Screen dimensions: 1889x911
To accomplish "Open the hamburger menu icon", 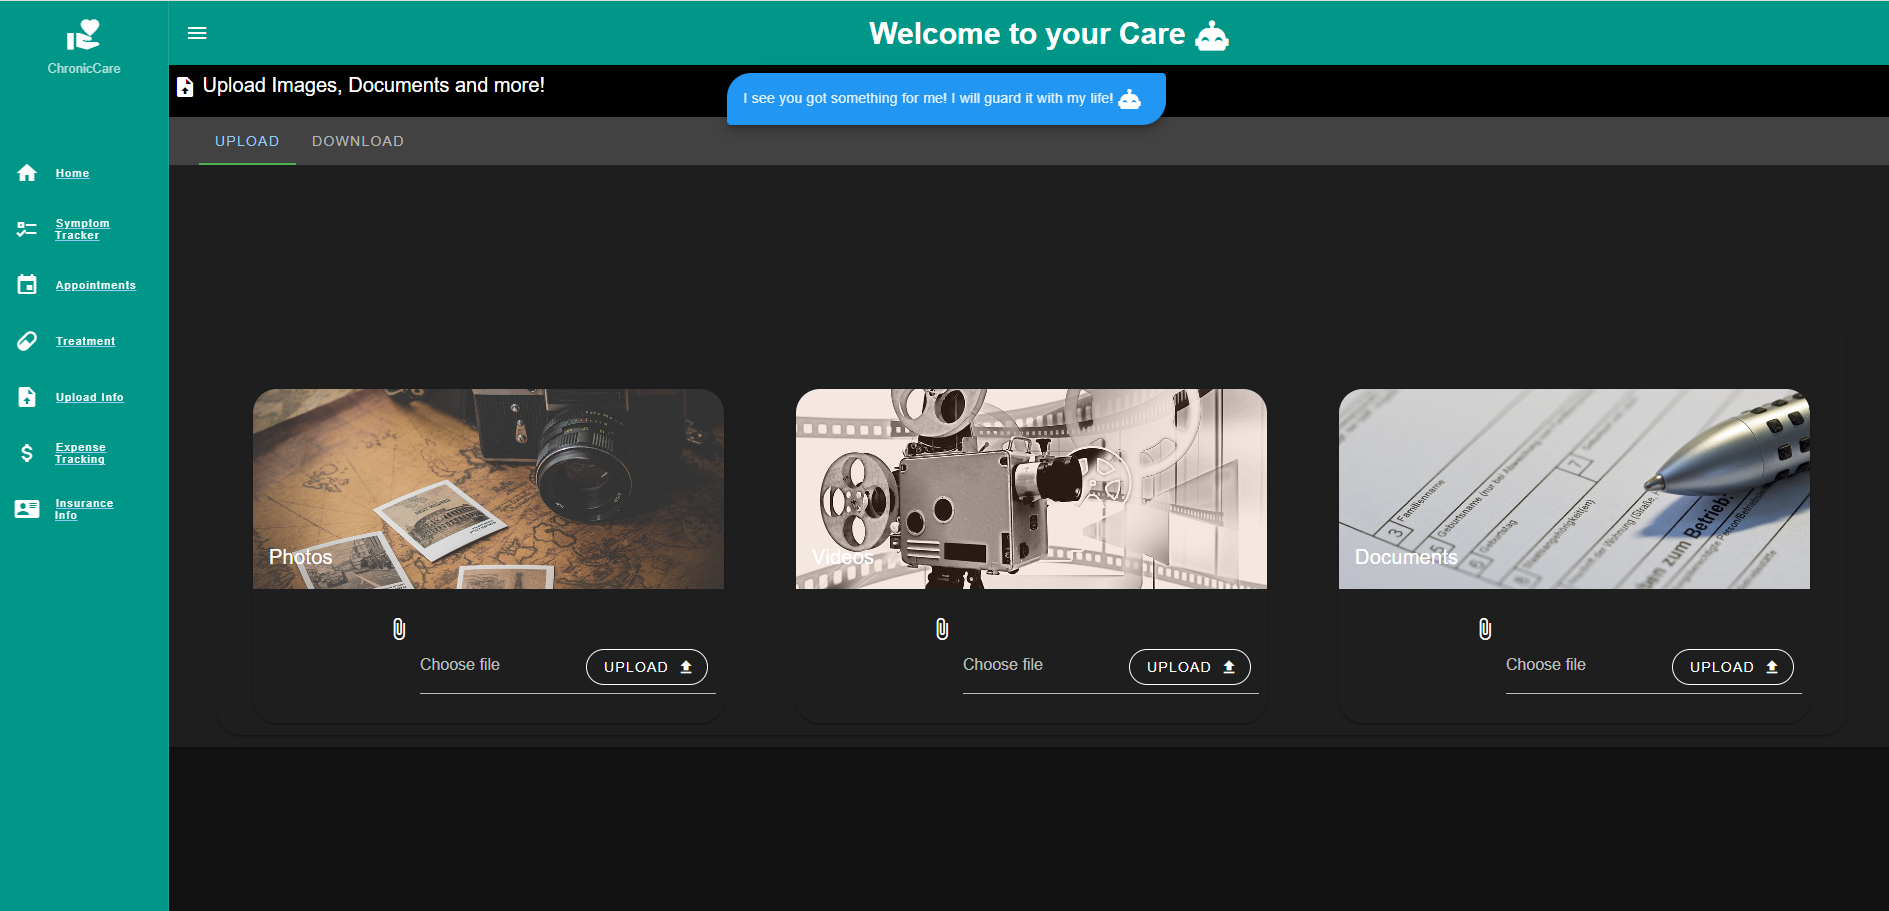I will 197,33.
